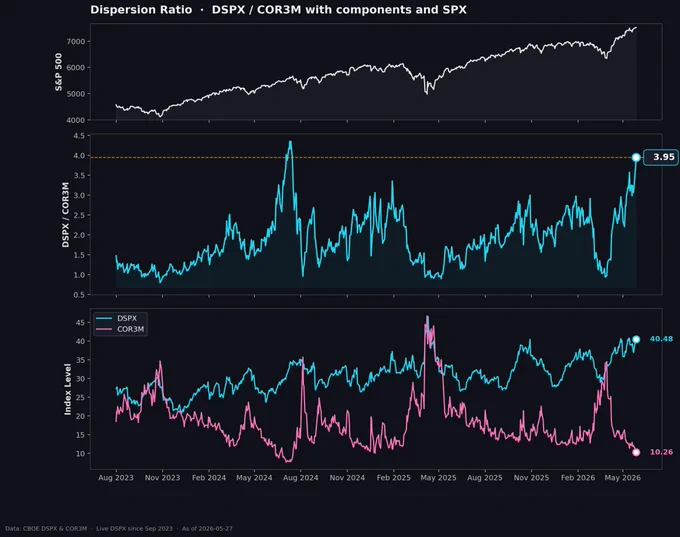Image resolution: width=680 pixels, height=537 pixels.
Task: Click the 10.26 COR3M value label
Action: [x=661, y=452]
